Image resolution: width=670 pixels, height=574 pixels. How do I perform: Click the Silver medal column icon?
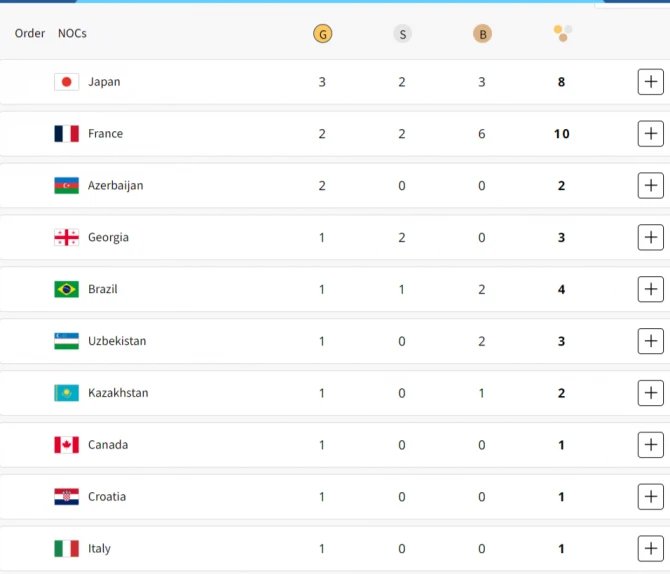coord(402,34)
